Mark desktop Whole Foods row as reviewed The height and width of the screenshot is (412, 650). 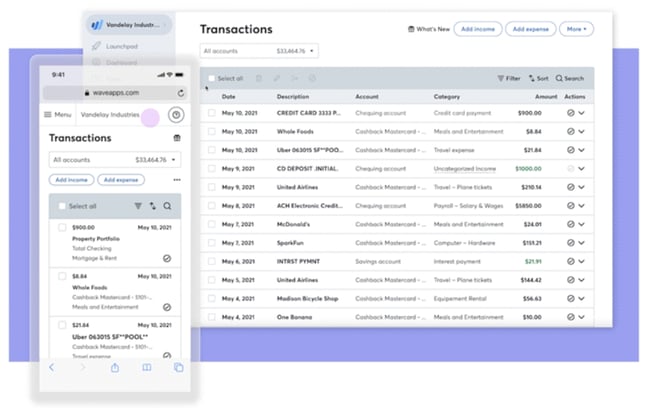571,131
